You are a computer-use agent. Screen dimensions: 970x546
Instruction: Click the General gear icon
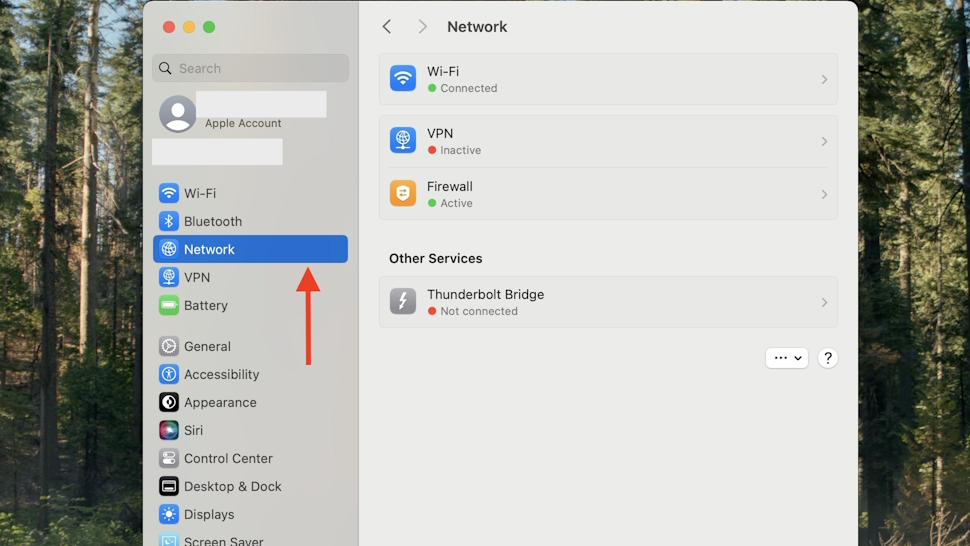(x=168, y=346)
